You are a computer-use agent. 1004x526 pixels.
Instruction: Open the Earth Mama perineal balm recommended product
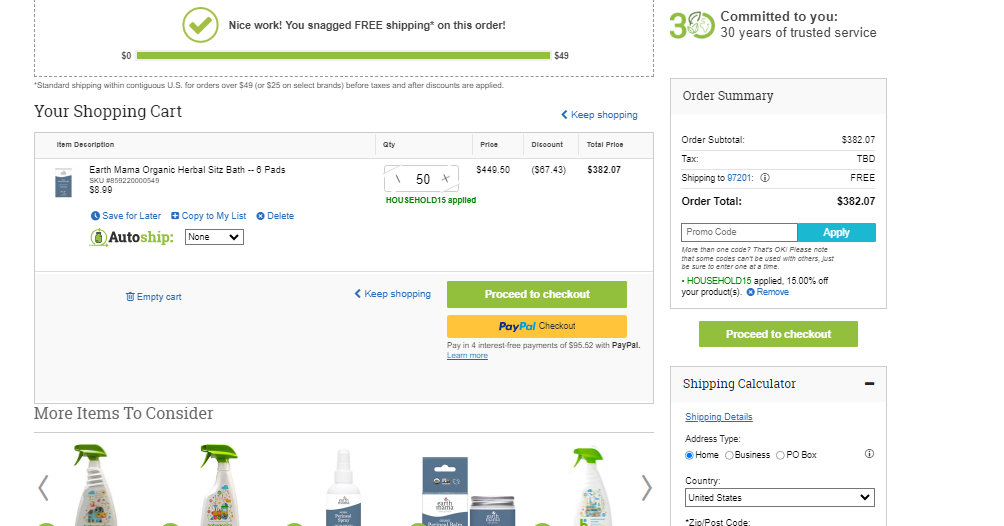[469, 491]
